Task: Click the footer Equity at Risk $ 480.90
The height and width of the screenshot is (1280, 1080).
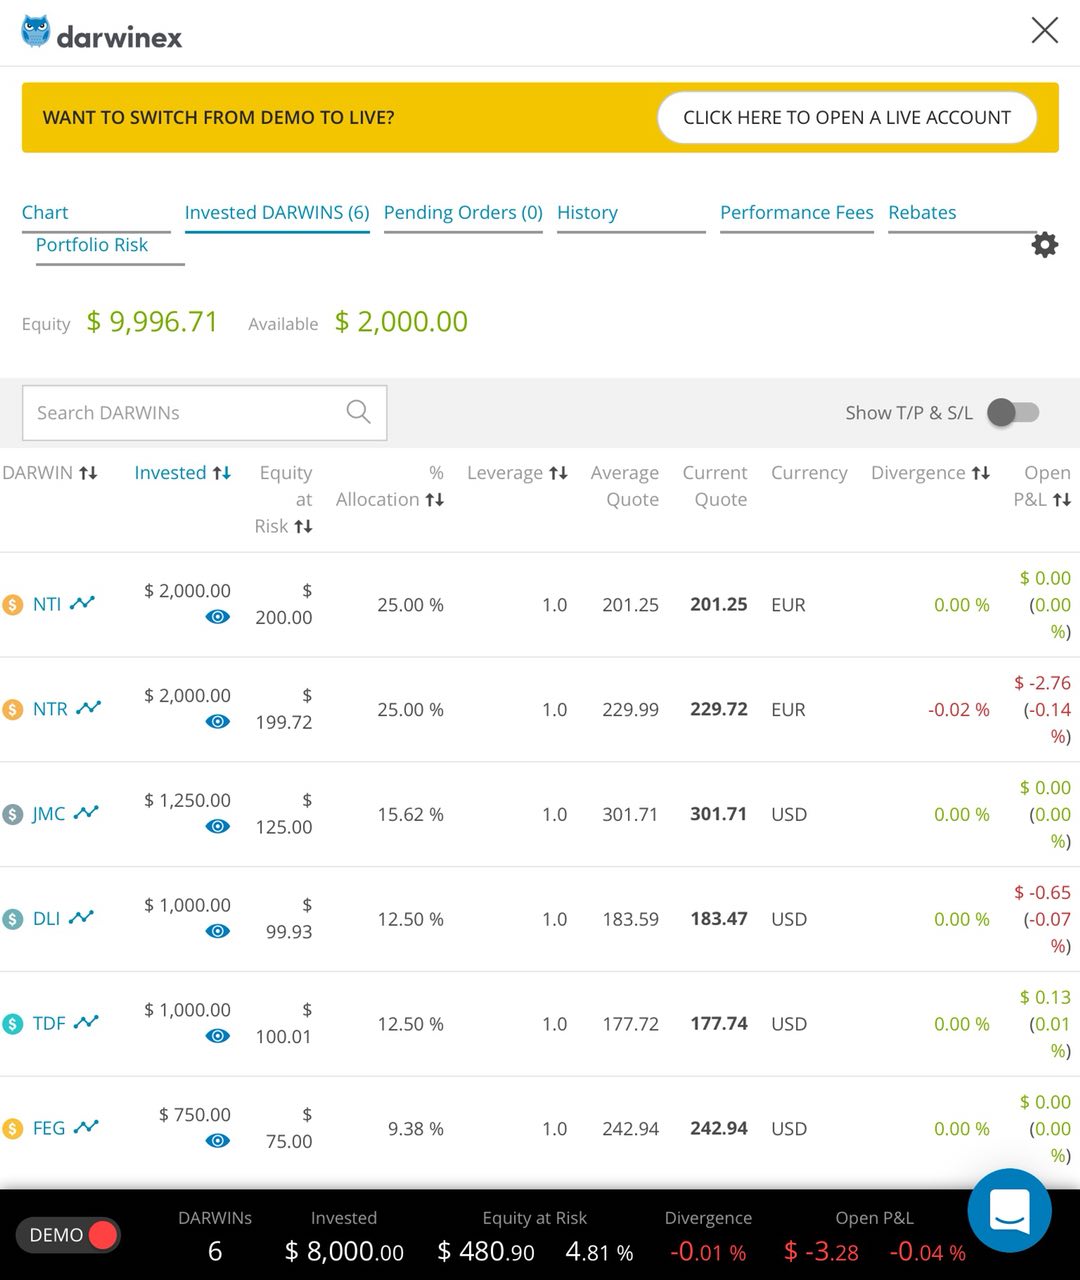Action: pyautogui.click(x=486, y=1252)
